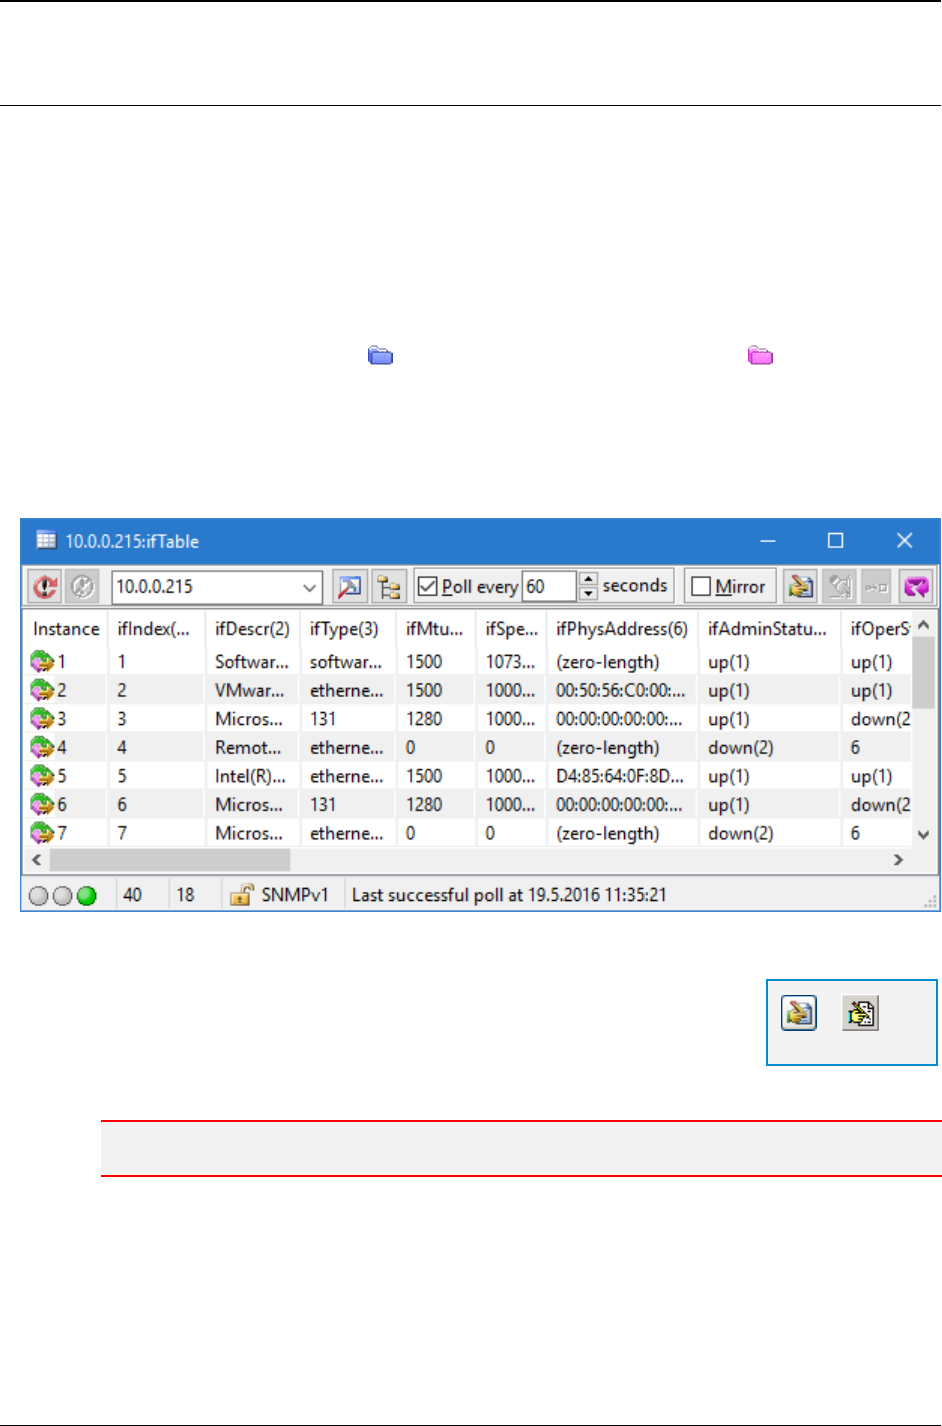Click the horizontal scrollbar left arrow
The height and width of the screenshot is (1426, 942).
pos(37,860)
